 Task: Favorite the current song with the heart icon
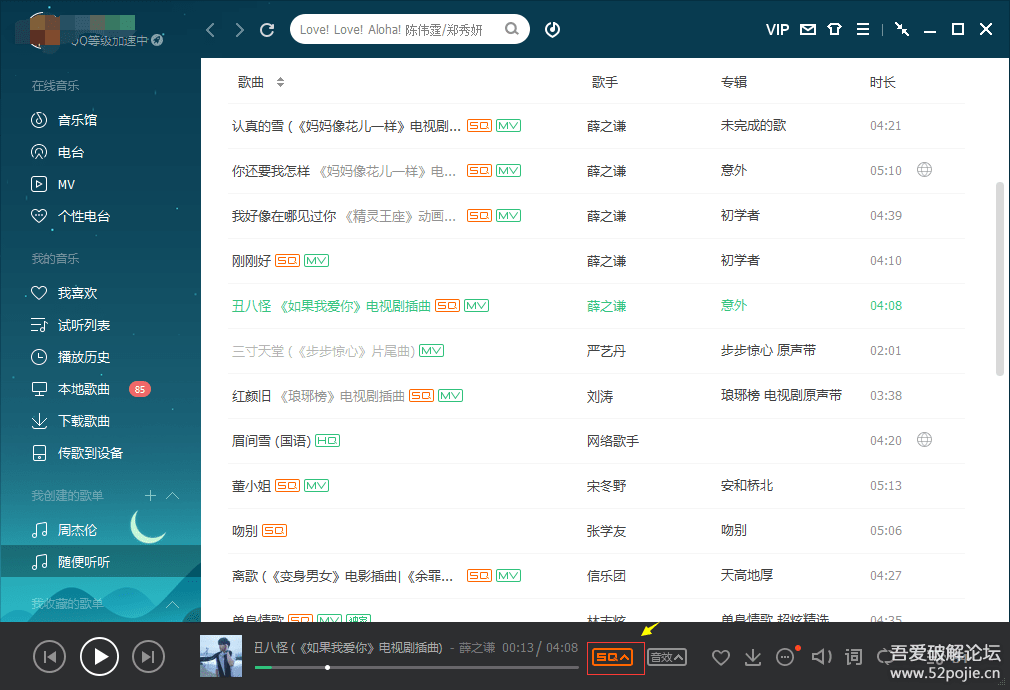(x=720, y=656)
